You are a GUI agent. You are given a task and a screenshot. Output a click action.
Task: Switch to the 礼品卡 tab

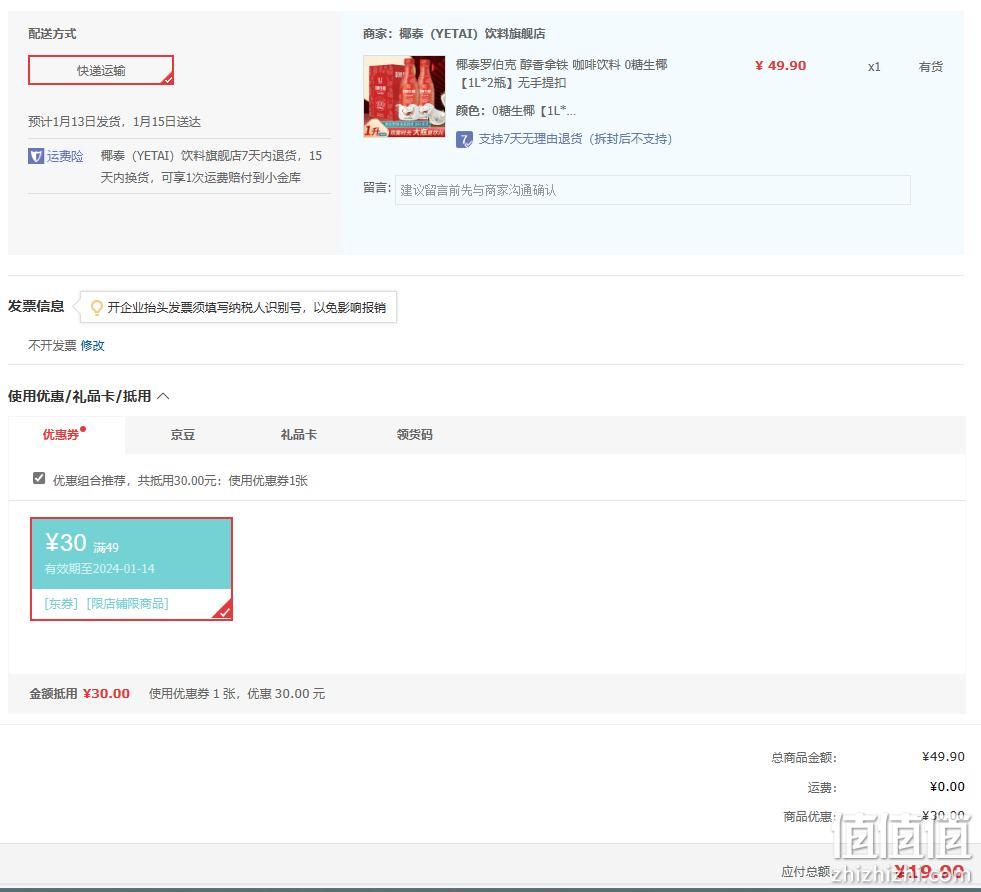(298, 434)
